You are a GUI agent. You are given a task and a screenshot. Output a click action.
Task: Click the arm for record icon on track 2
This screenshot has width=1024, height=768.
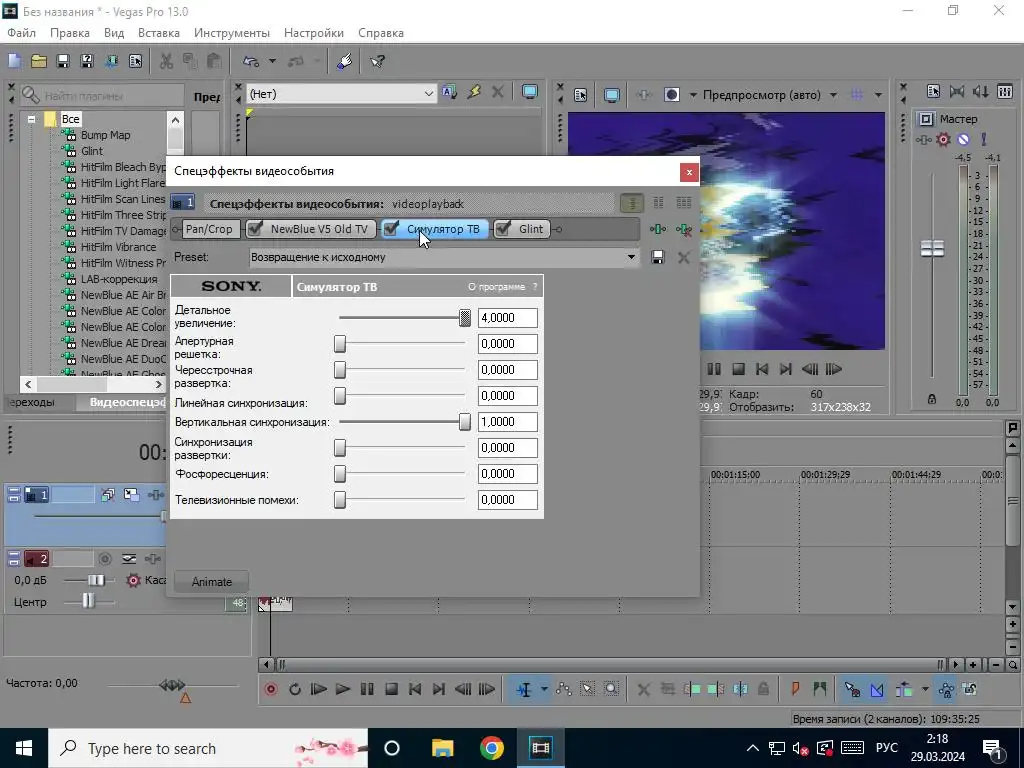(104, 559)
